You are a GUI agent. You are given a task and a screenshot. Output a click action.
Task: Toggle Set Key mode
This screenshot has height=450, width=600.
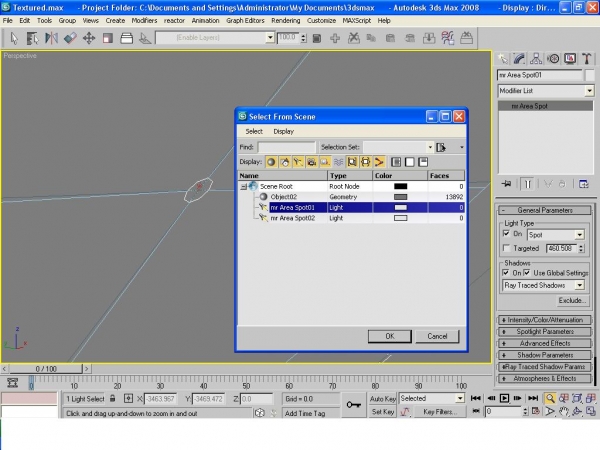[x=382, y=412]
